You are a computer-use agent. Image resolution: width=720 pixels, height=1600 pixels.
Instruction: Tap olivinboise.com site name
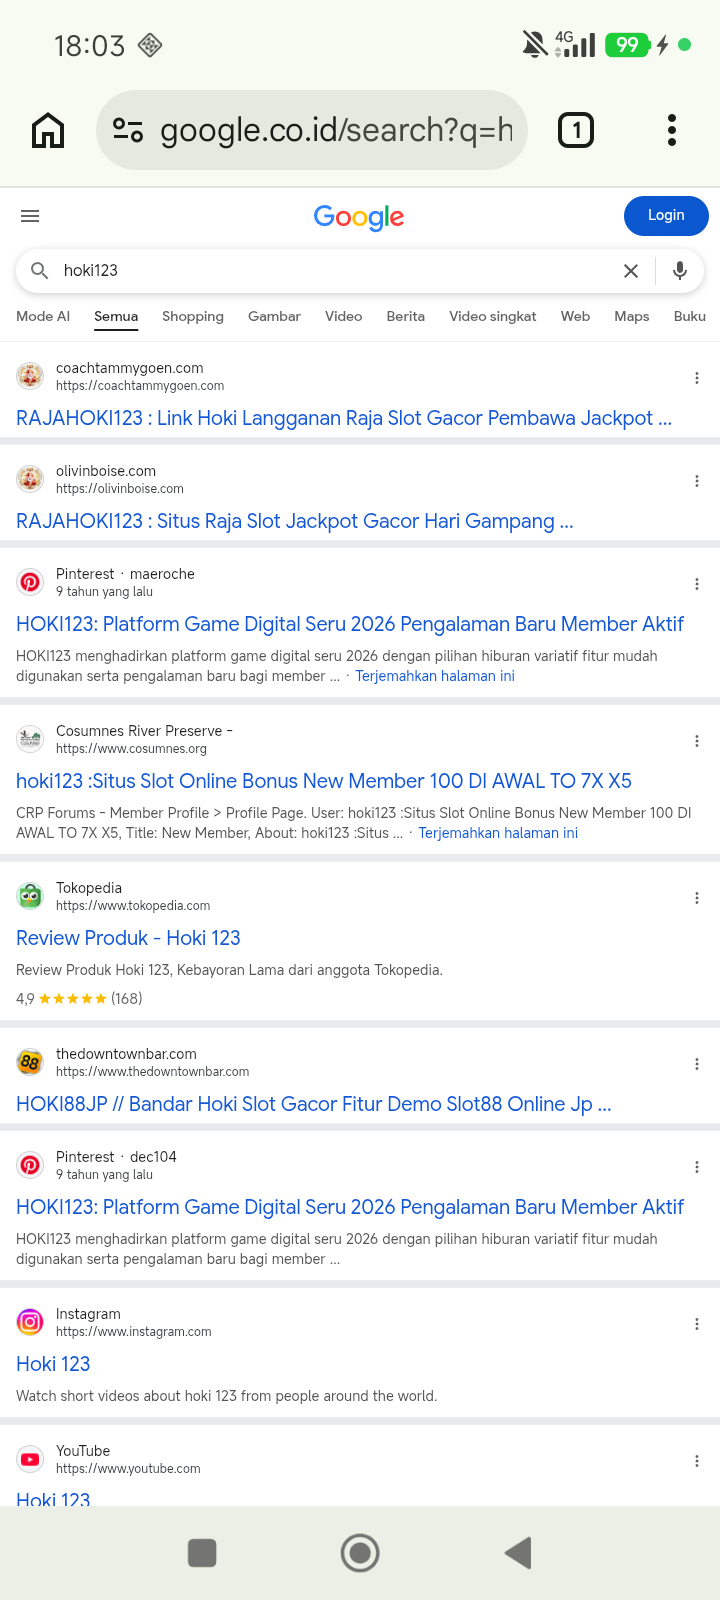click(x=106, y=471)
